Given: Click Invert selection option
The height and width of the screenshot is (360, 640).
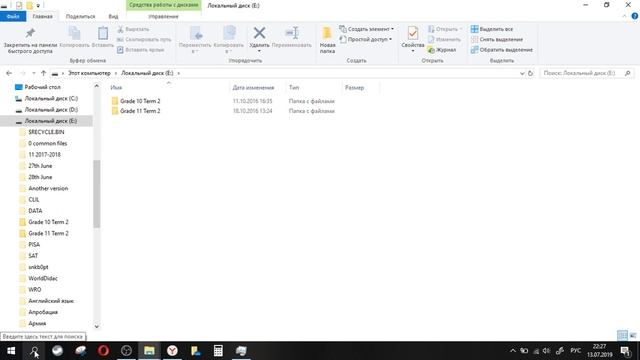Looking at the screenshot, I should (x=502, y=50).
